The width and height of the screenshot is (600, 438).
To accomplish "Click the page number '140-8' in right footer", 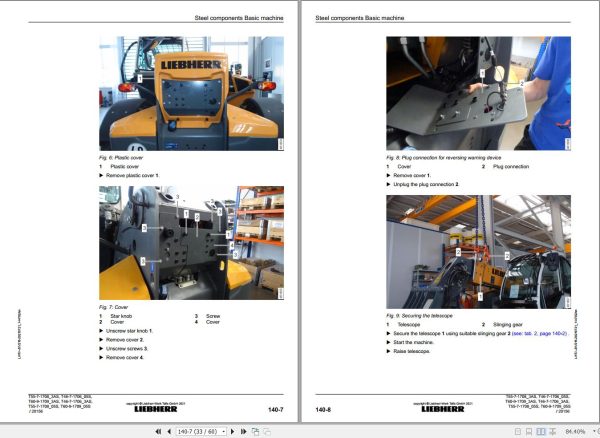I will [x=323, y=410].
